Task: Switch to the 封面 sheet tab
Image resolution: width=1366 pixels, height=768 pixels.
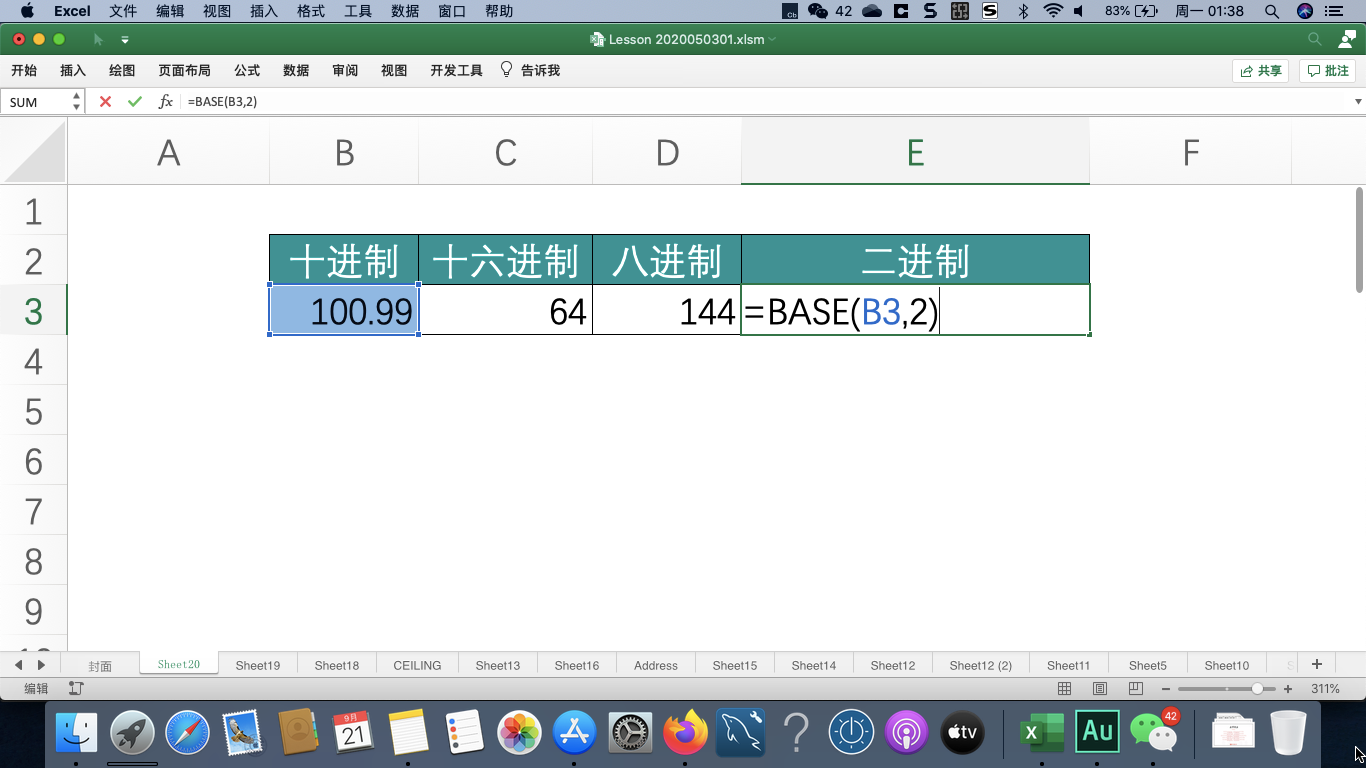Action: (100, 665)
